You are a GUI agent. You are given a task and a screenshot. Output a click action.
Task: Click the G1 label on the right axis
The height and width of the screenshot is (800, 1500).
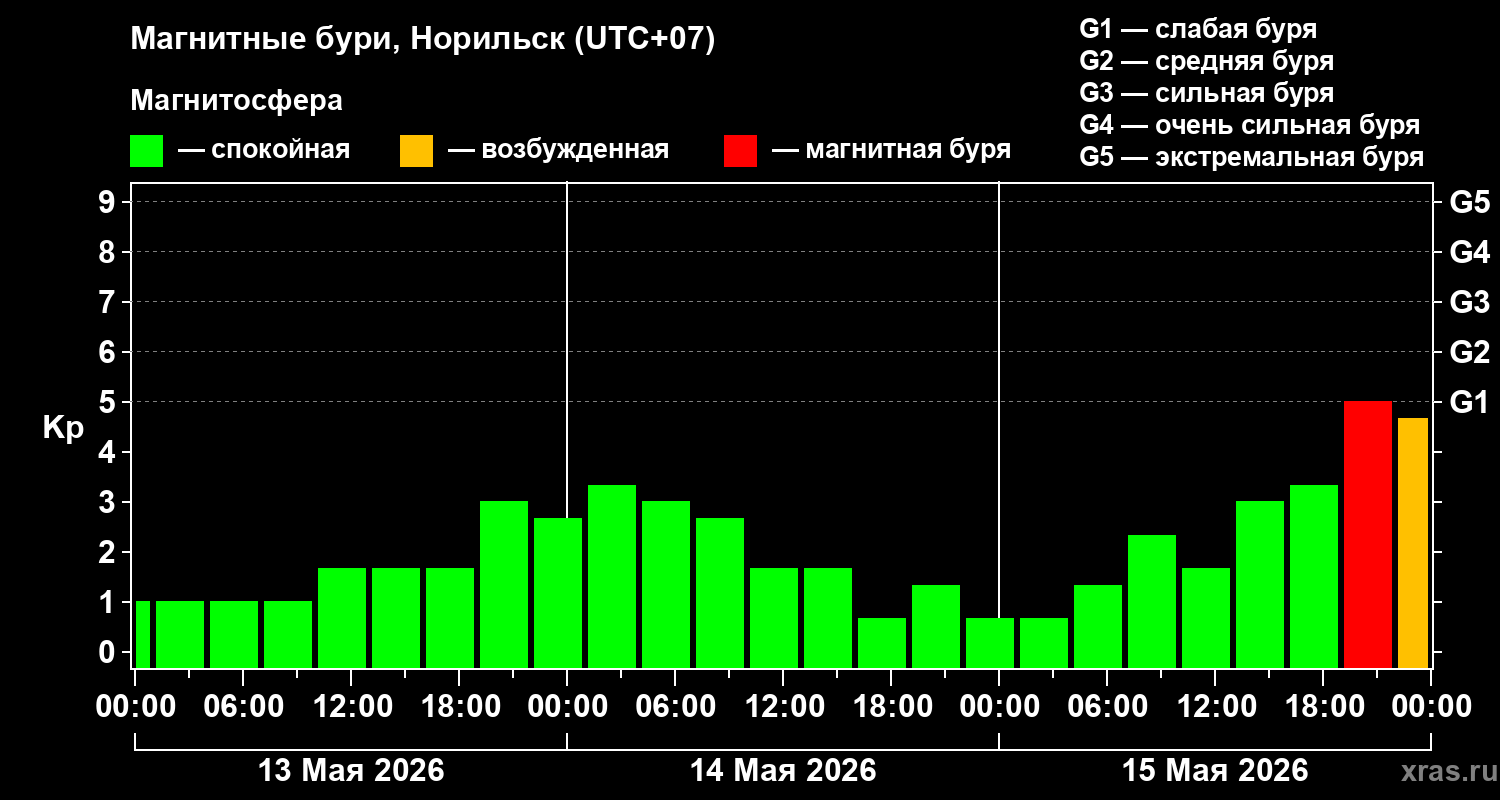click(x=1469, y=402)
